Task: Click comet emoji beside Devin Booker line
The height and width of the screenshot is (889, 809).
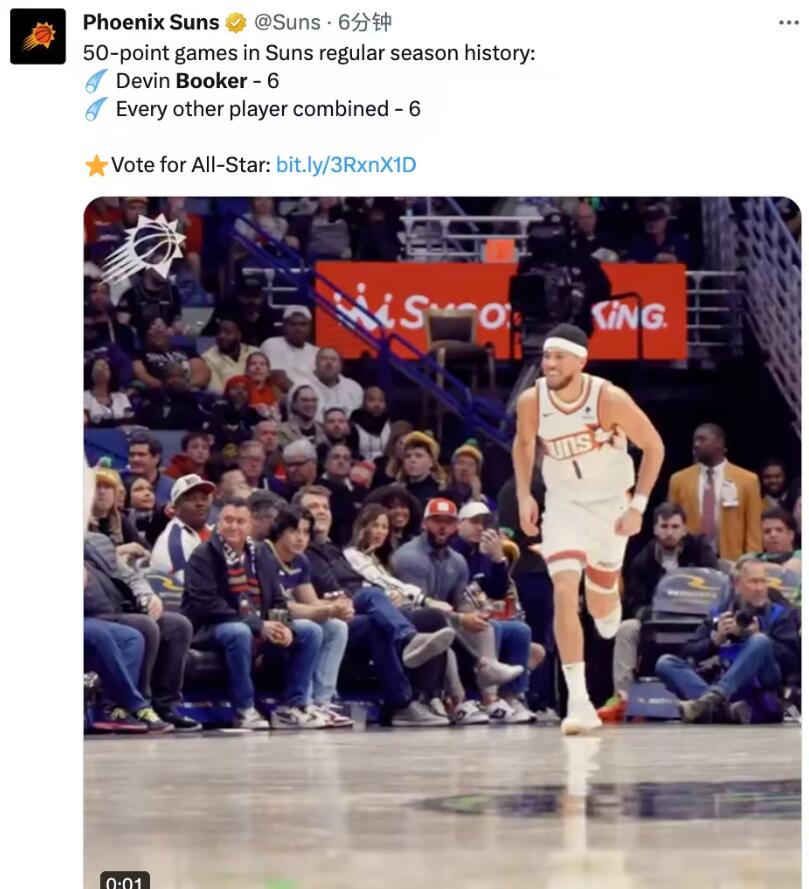Action: [x=96, y=81]
